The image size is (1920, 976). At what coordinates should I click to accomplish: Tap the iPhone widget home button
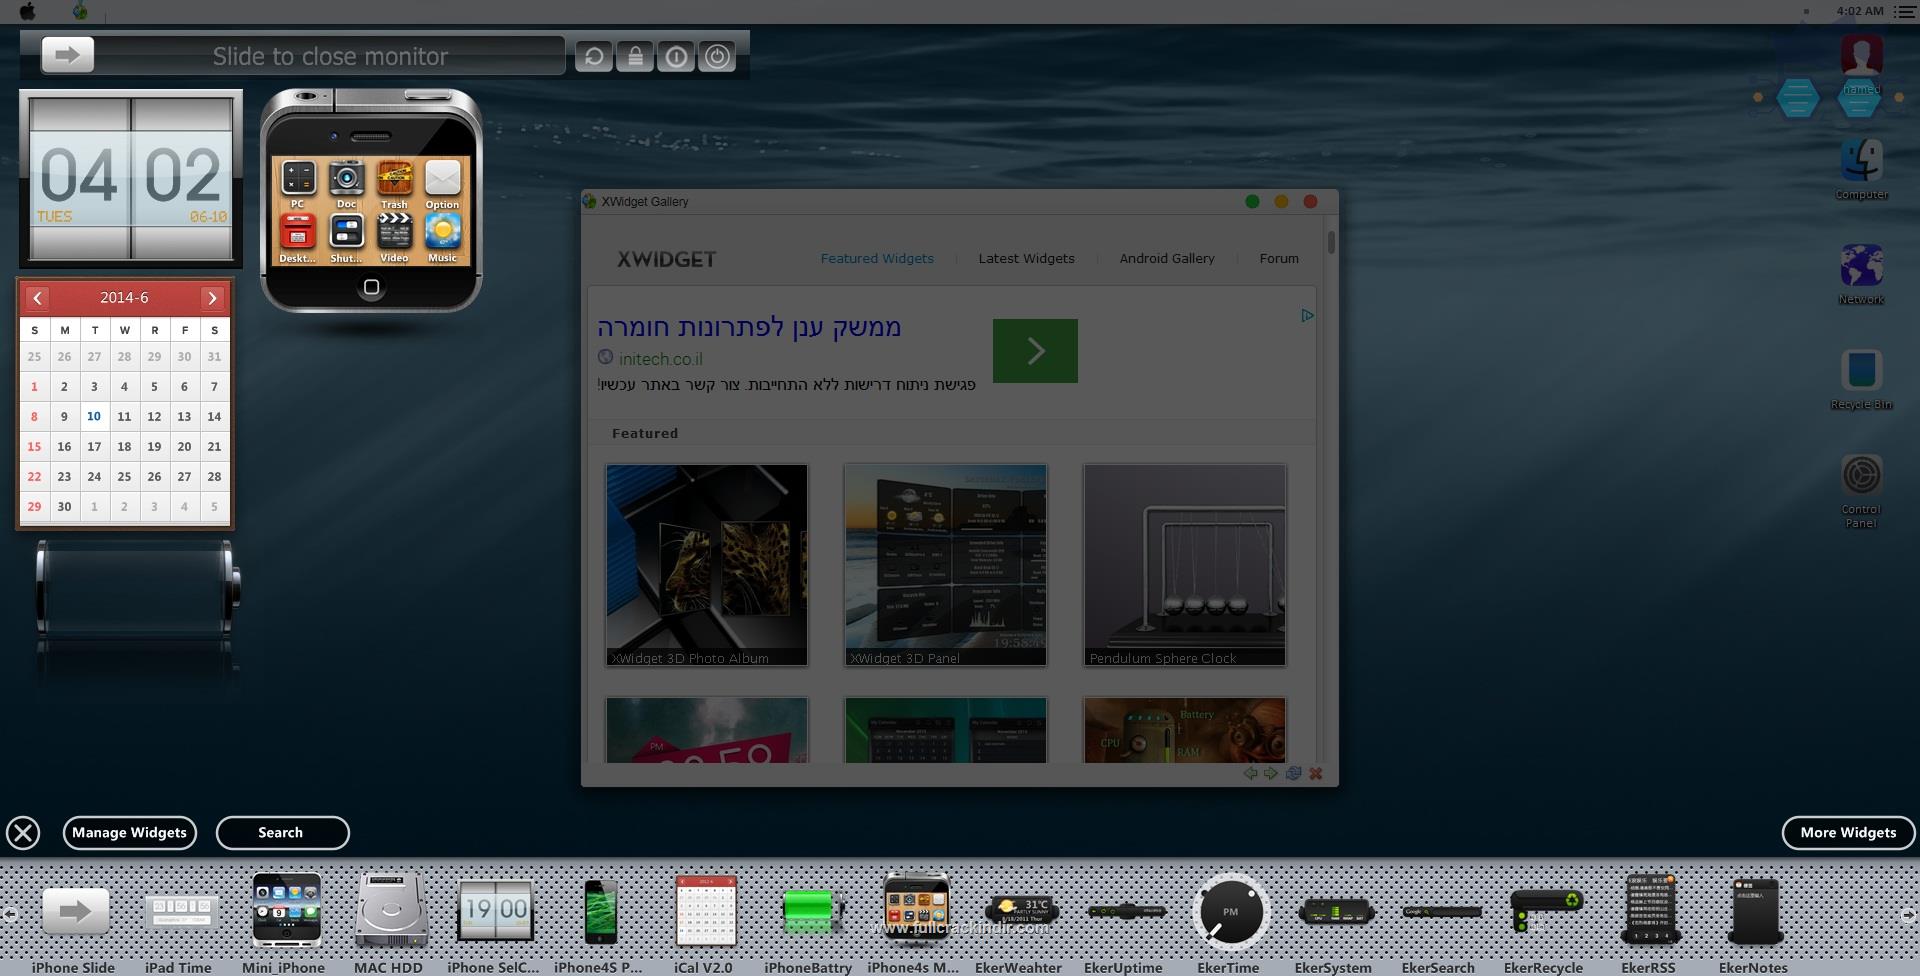tap(371, 287)
